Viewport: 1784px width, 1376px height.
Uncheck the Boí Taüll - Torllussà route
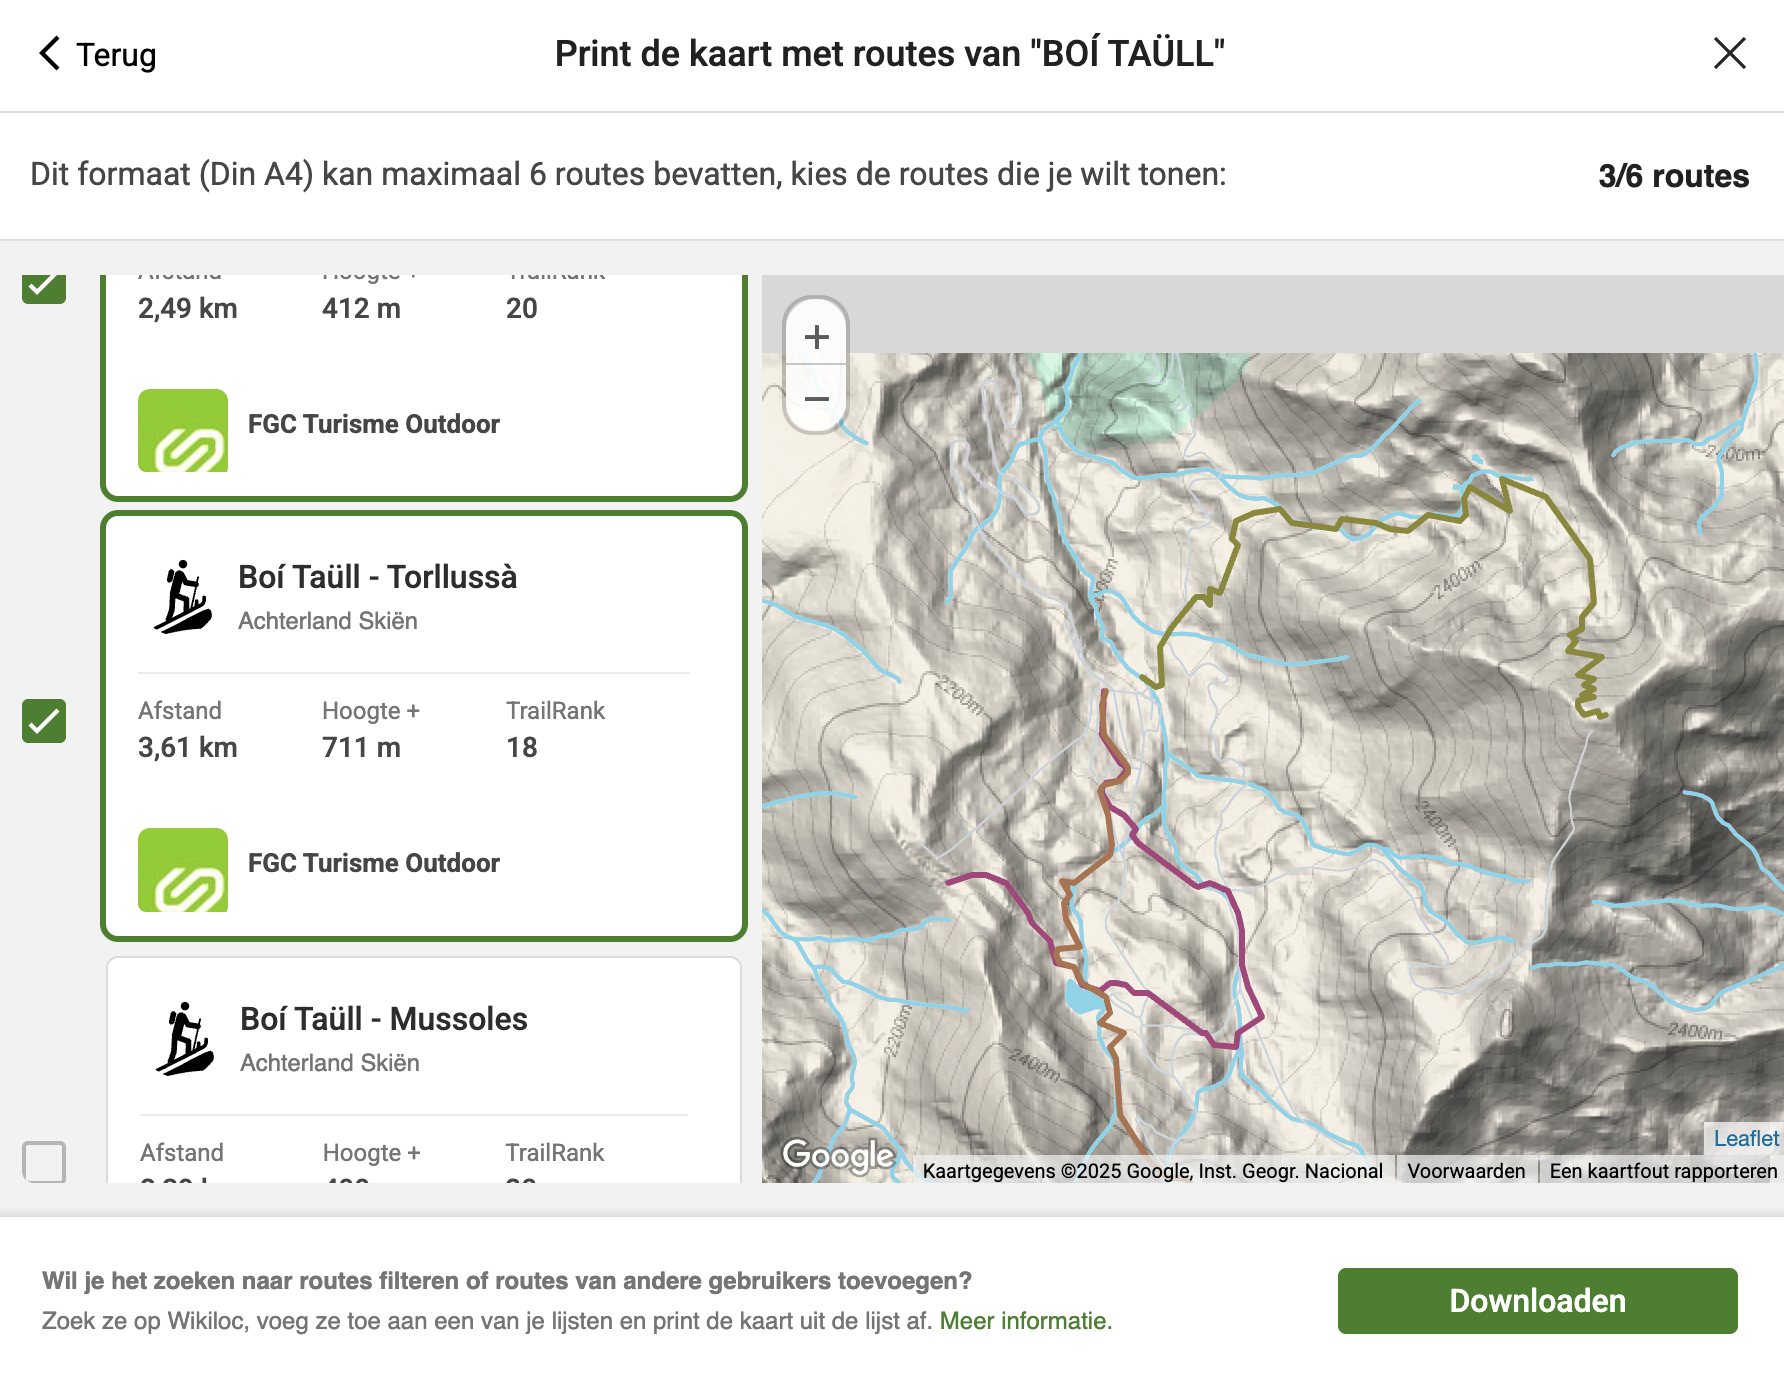44,721
